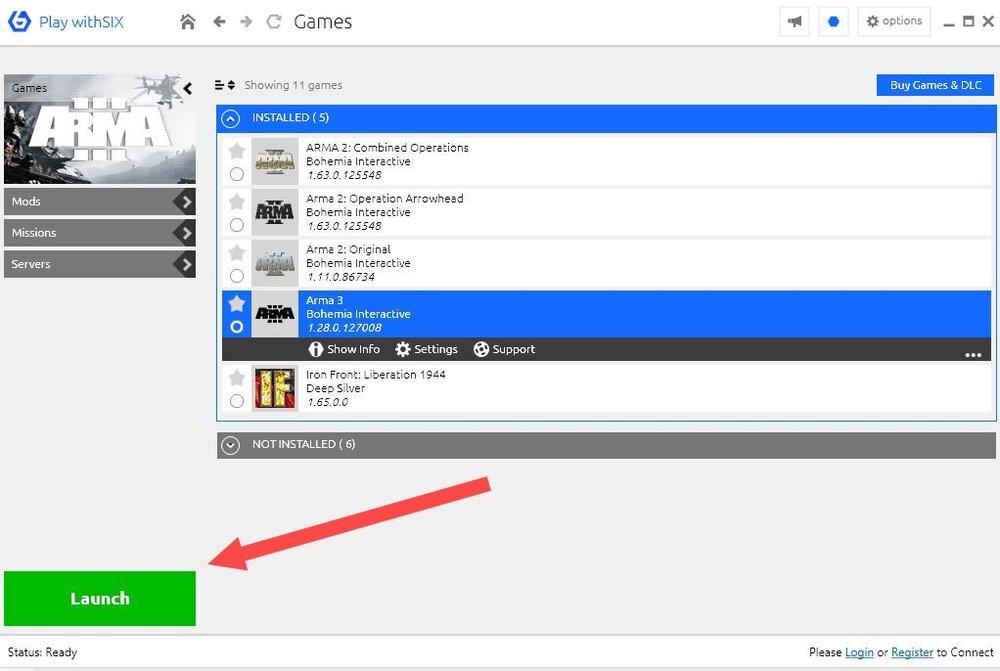Viewport: 1000px width, 671px height.
Task: Select the Arma 3 radio button
Action: [x=237, y=327]
